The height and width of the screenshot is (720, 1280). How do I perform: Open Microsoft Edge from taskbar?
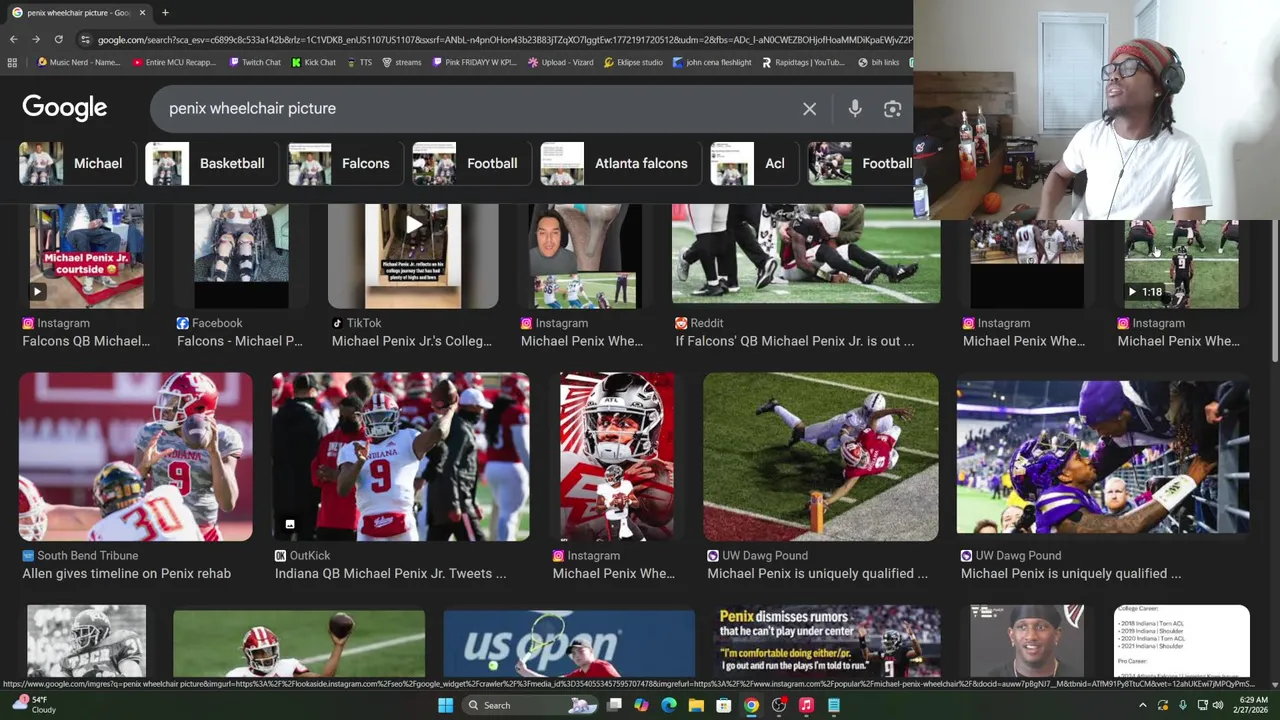pos(669,705)
